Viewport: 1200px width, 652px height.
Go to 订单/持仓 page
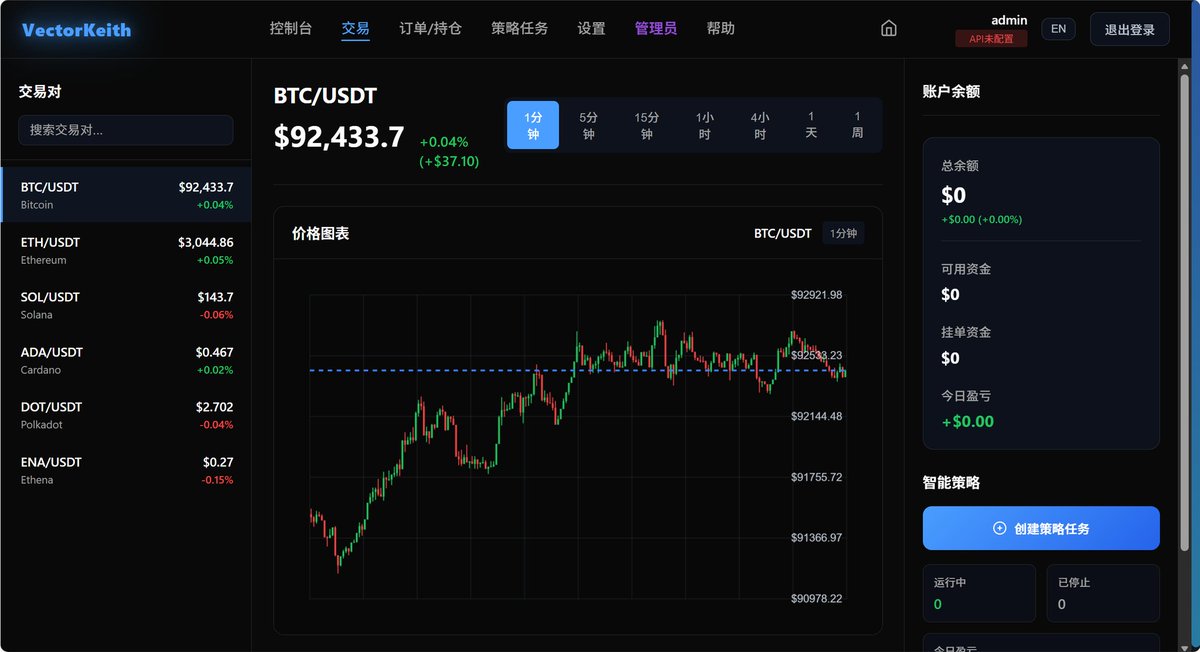pos(430,29)
